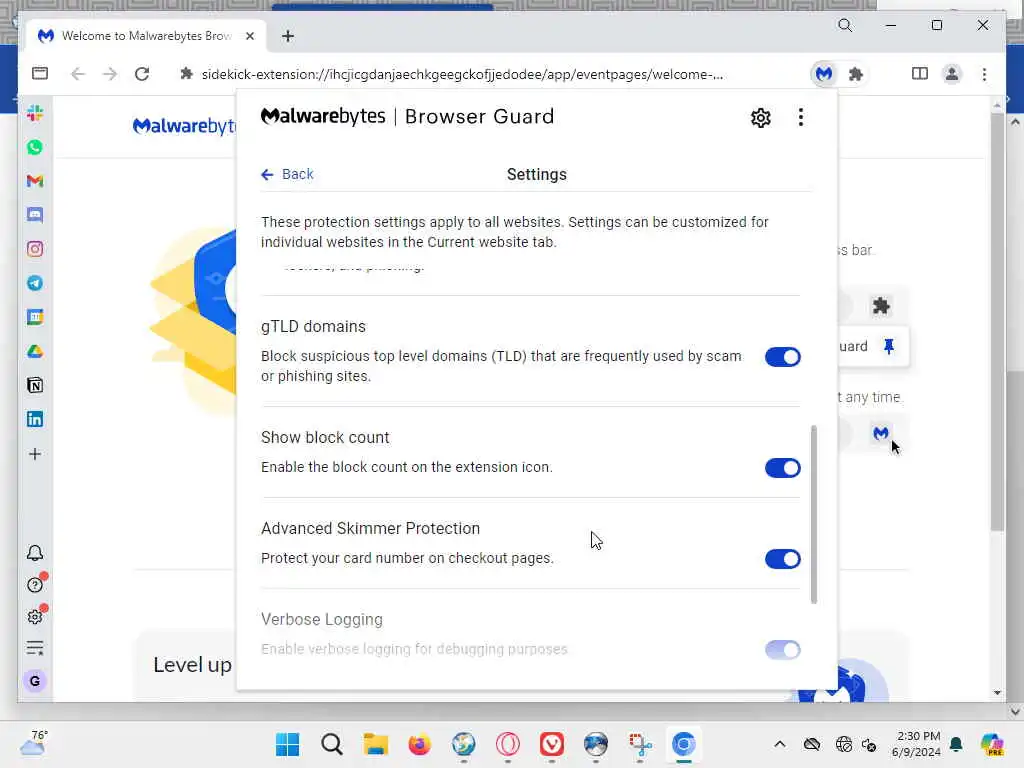This screenshot has height=768, width=1024.
Task: Reload the current page
Action: [142, 74]
